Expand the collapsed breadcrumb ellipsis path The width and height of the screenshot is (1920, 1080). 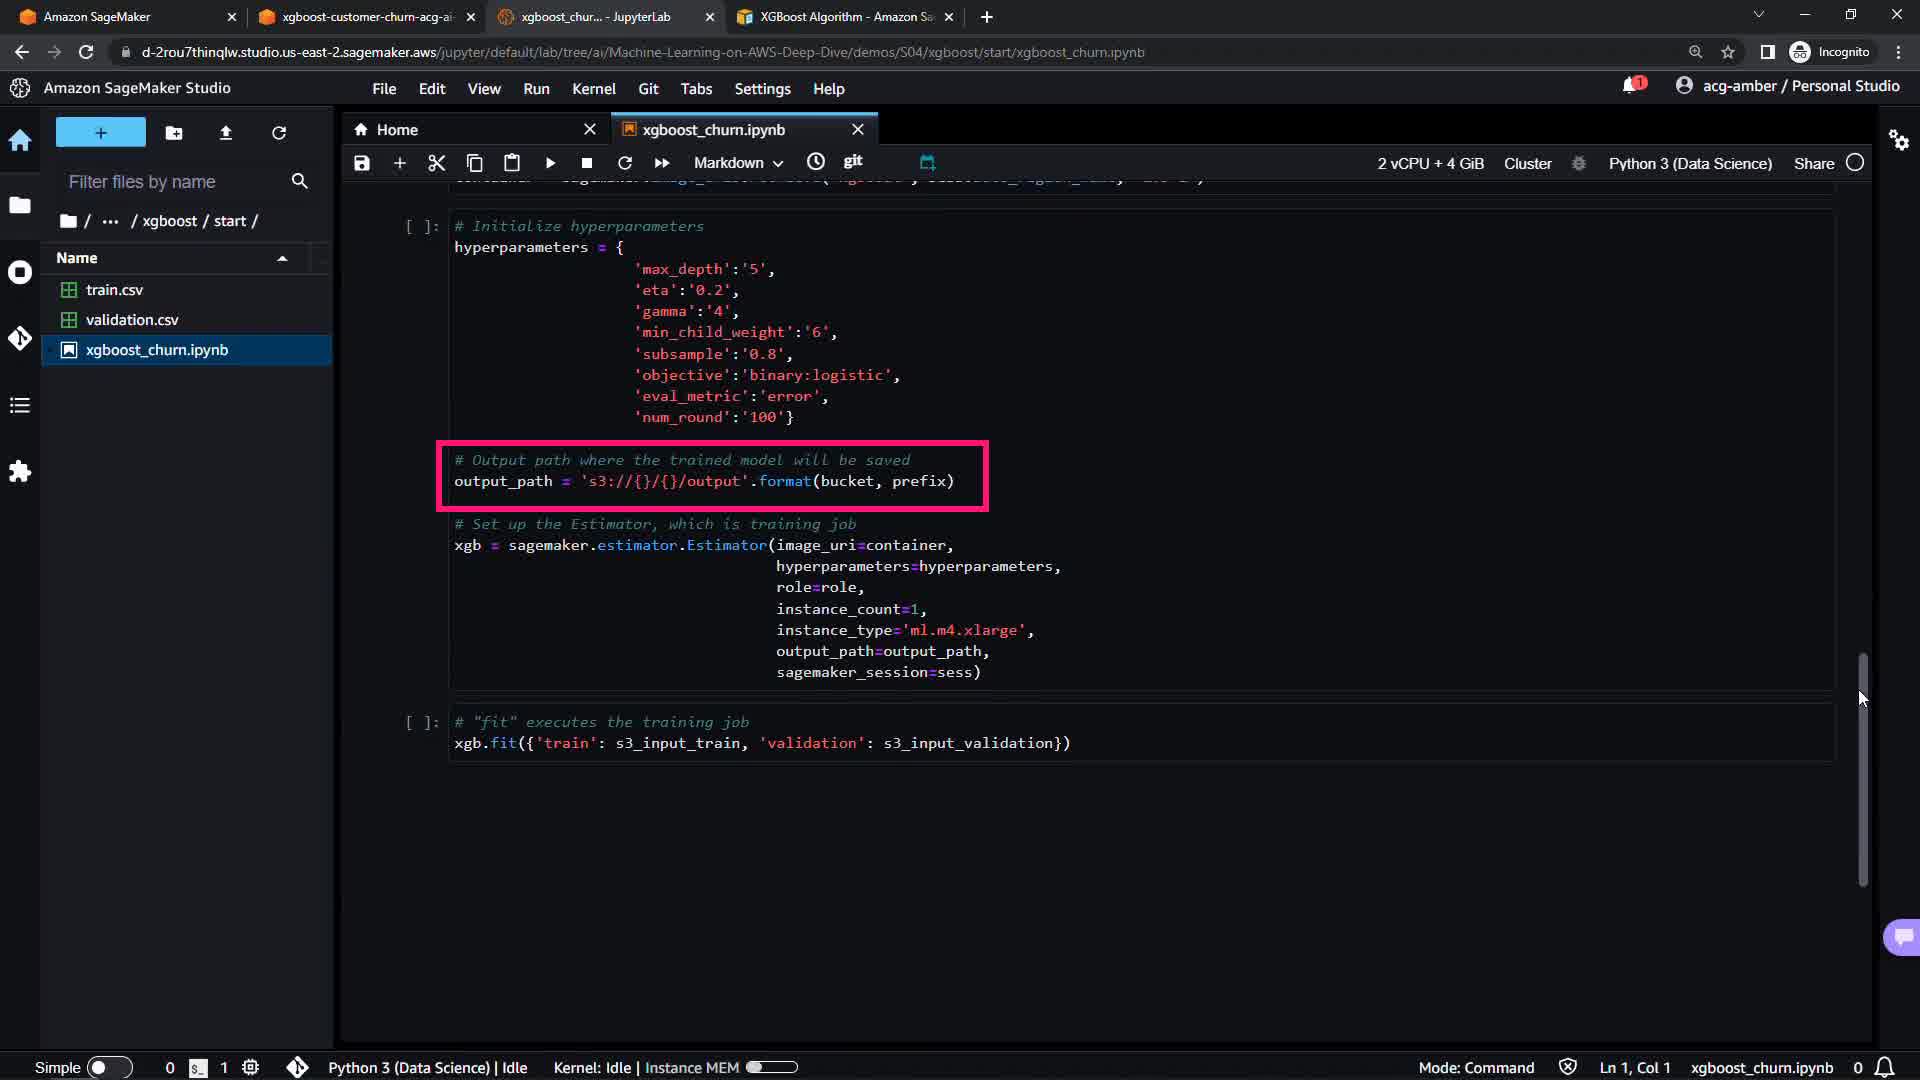[110, 221]
